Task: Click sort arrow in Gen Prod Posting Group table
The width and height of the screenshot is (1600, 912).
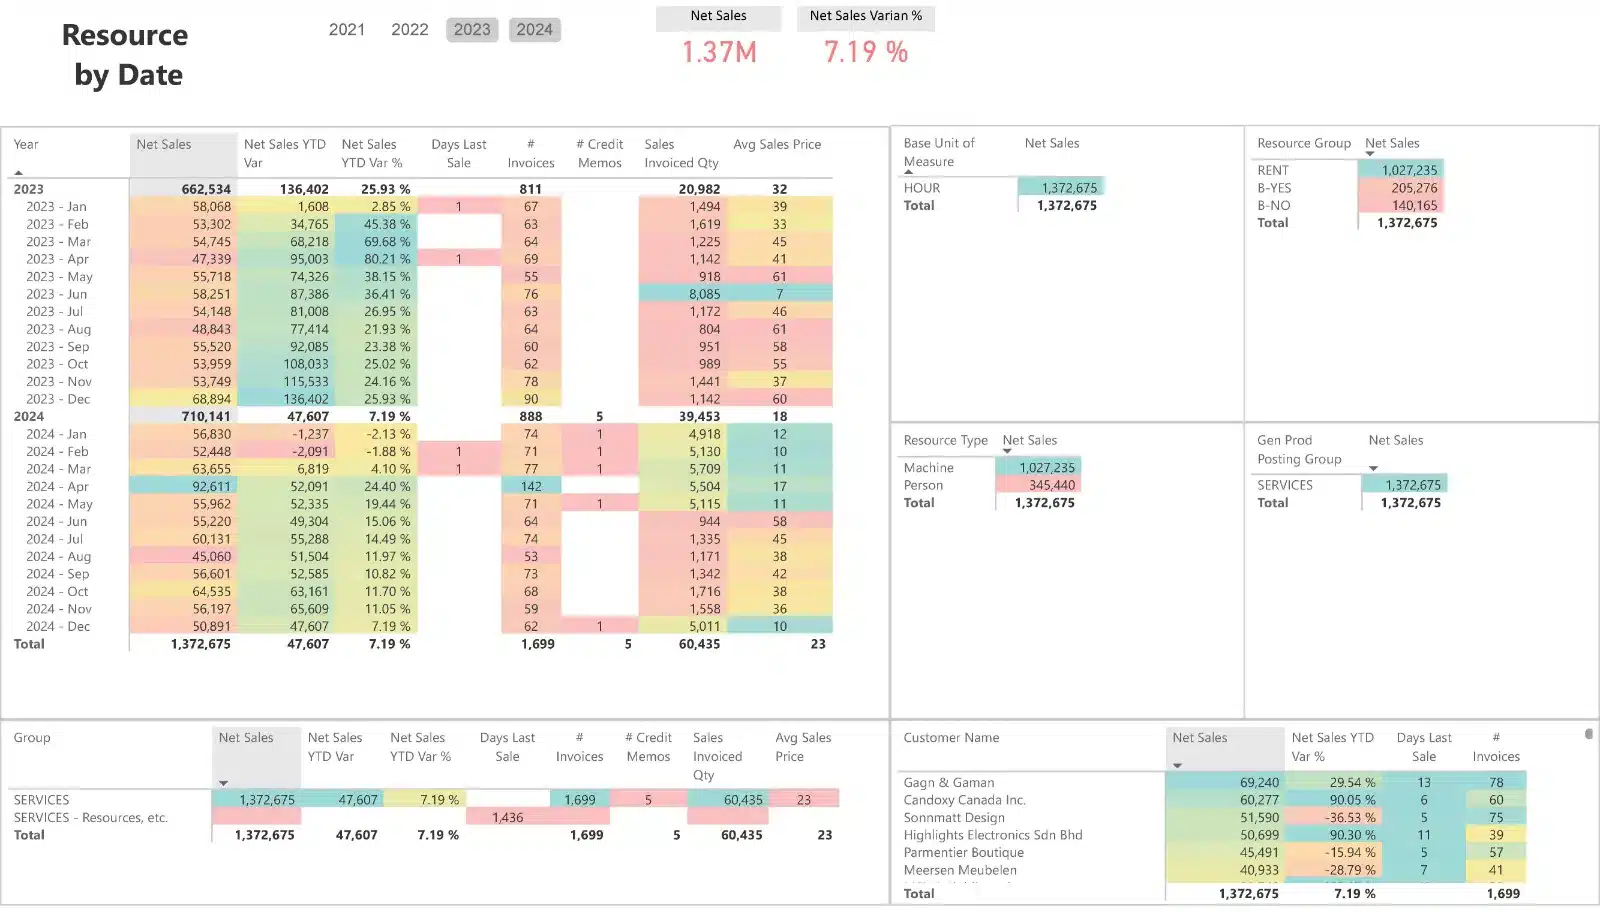Action: [1373, 468]
